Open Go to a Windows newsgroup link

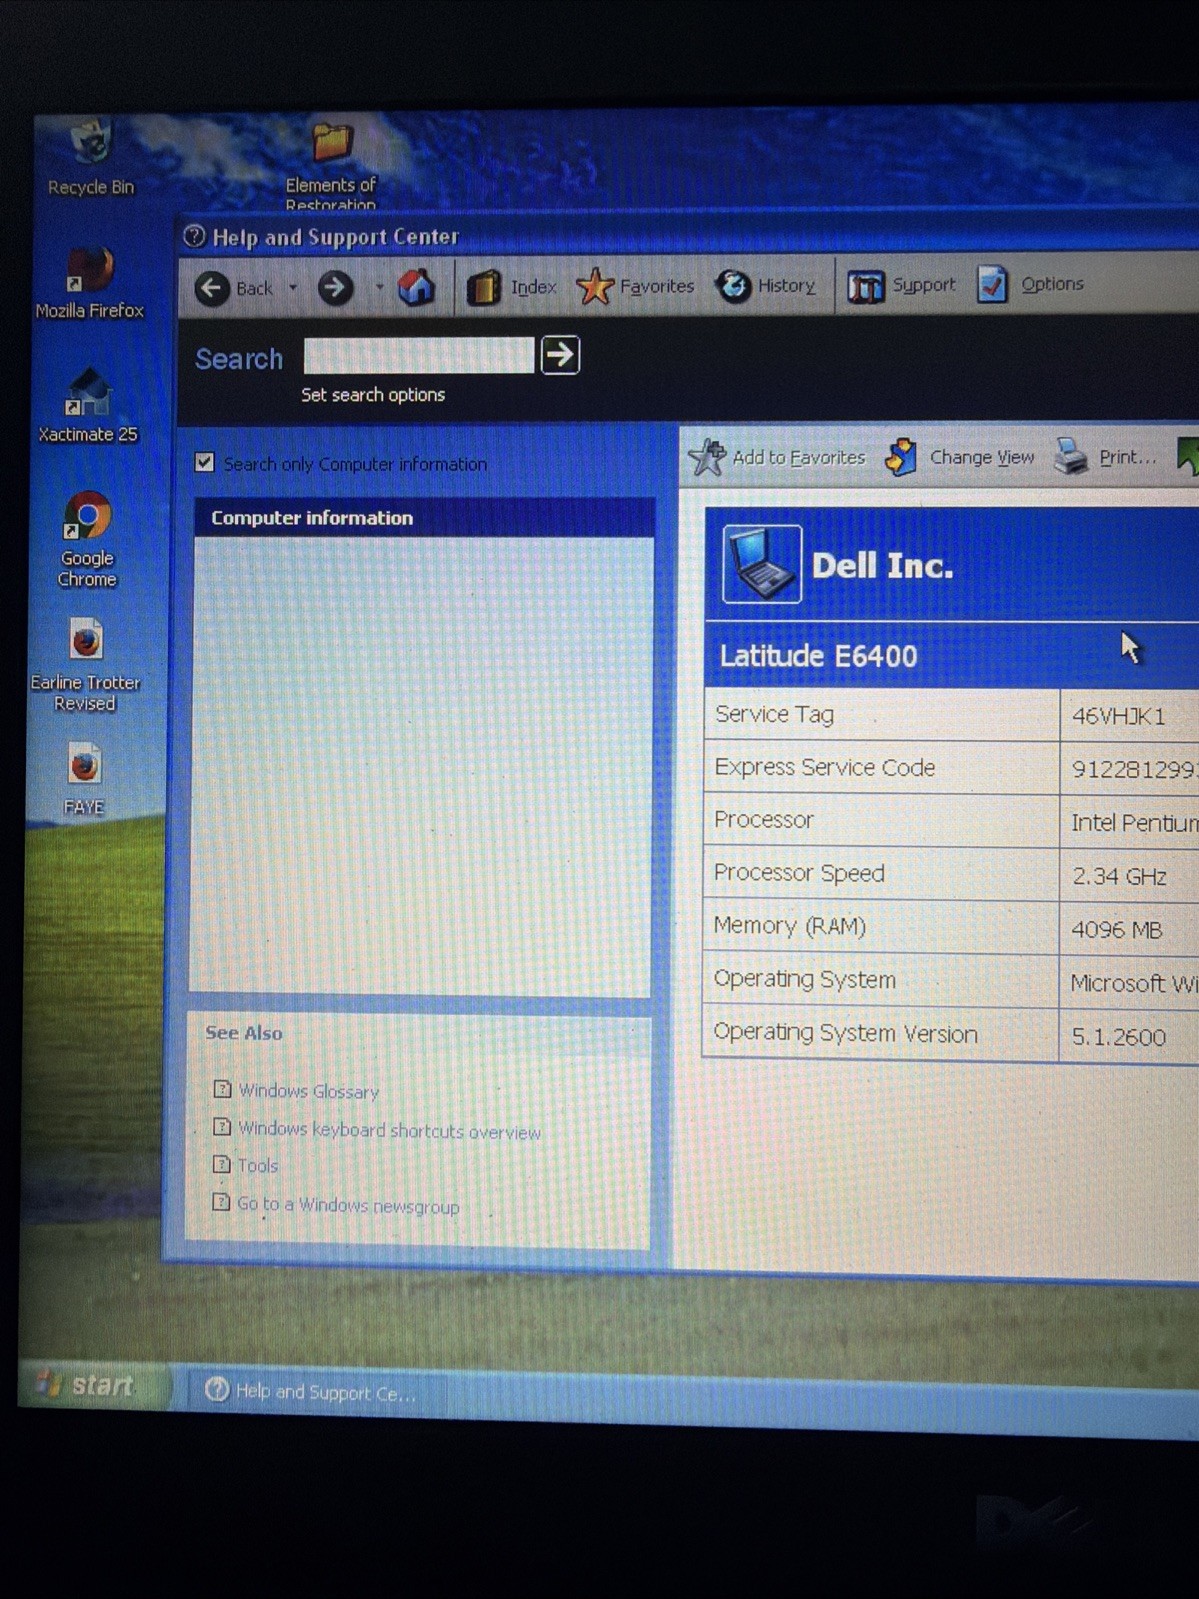(x=348, y=1205)
